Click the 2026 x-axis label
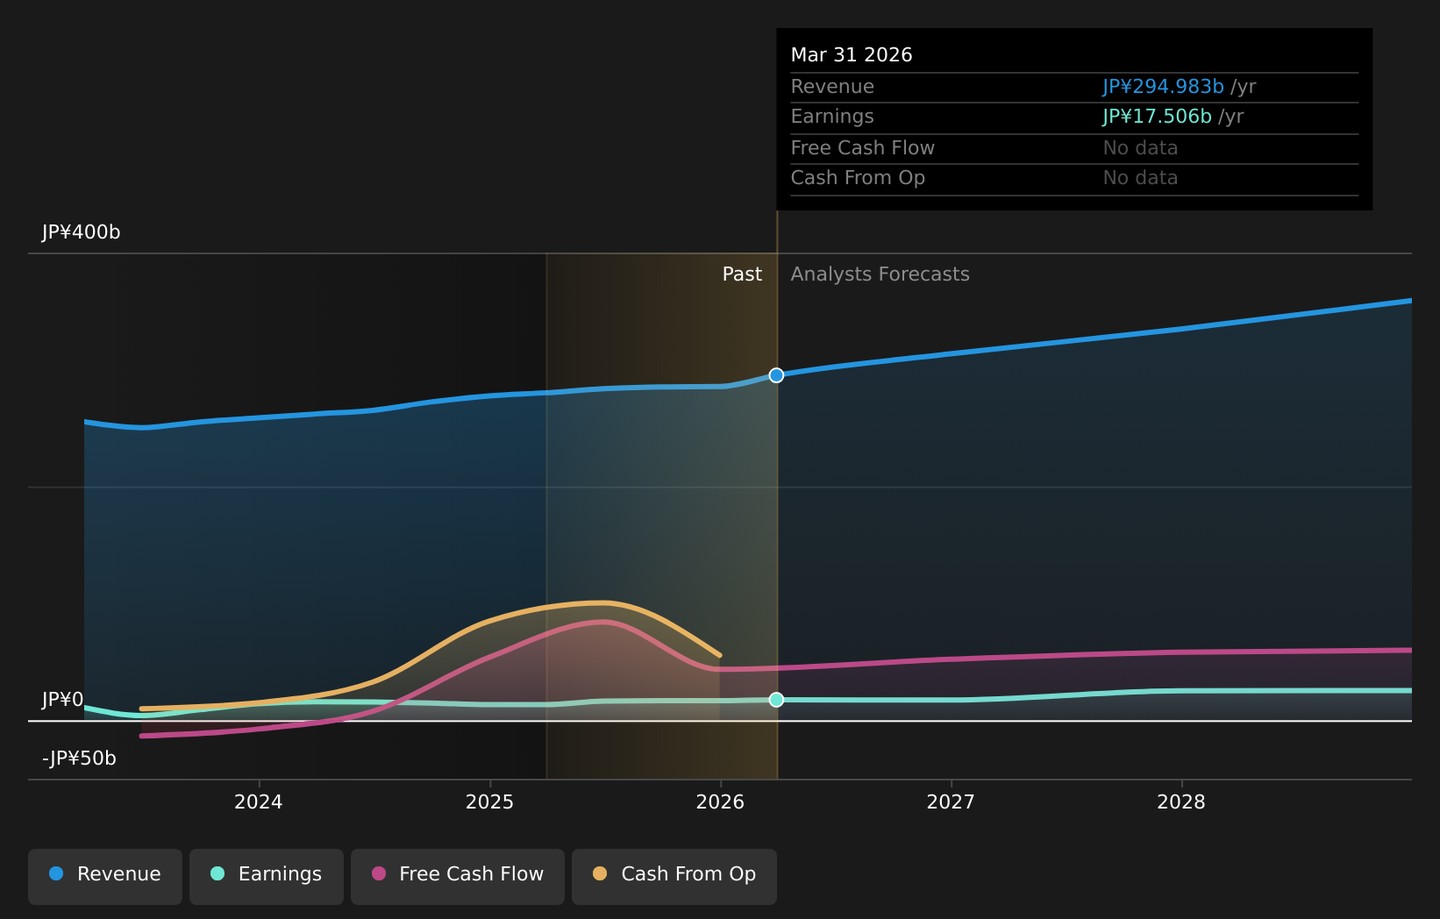Viewport: 1440px width, 919px height. point(720,802)
